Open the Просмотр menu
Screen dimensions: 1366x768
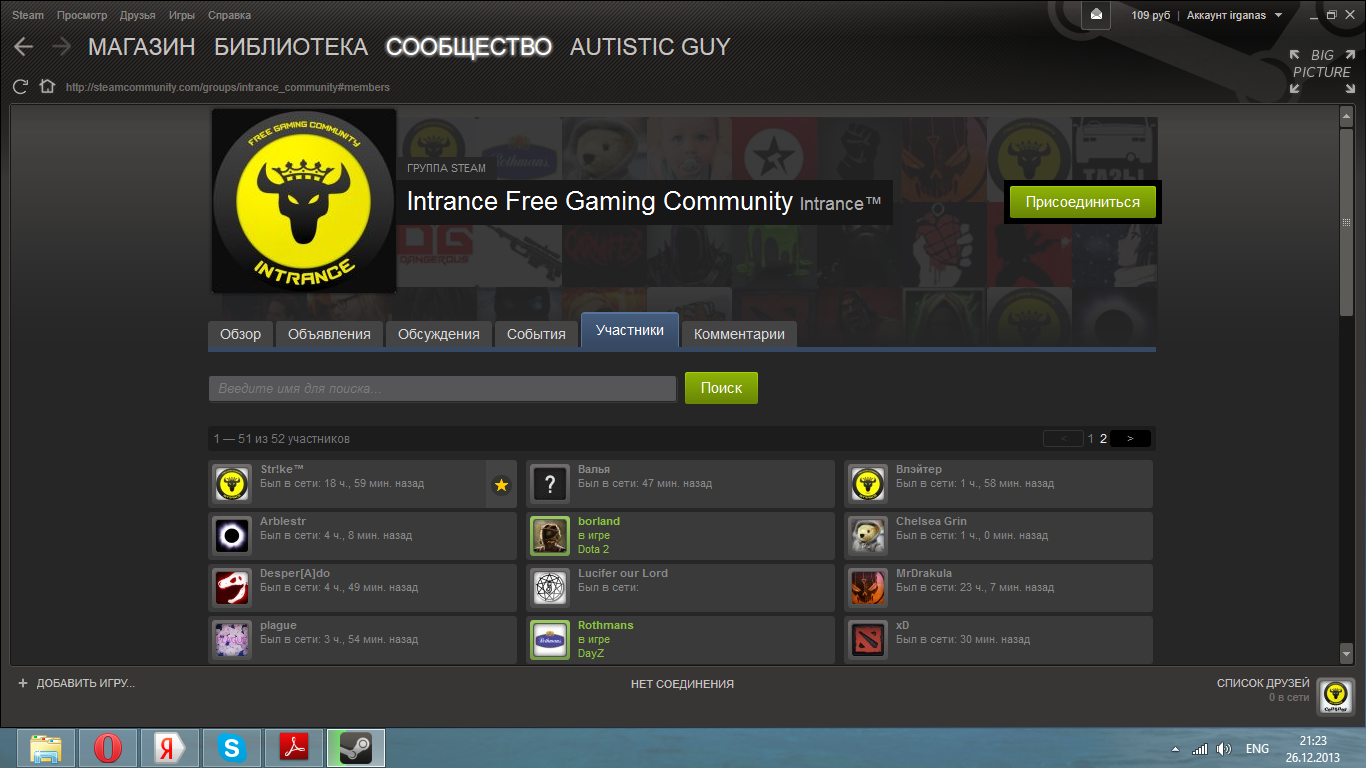pos(82,15)
